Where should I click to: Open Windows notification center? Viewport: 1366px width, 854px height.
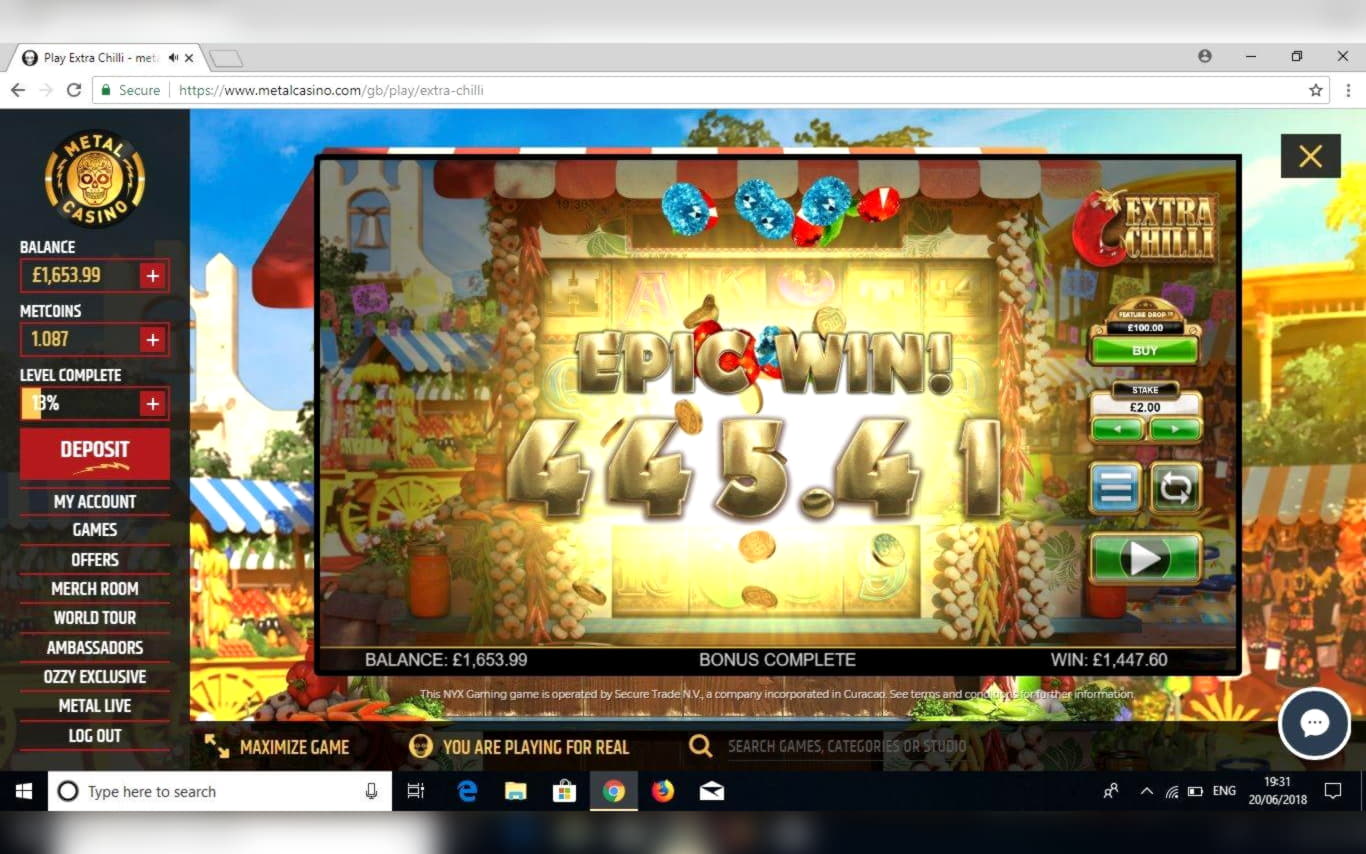(1332, 791)
